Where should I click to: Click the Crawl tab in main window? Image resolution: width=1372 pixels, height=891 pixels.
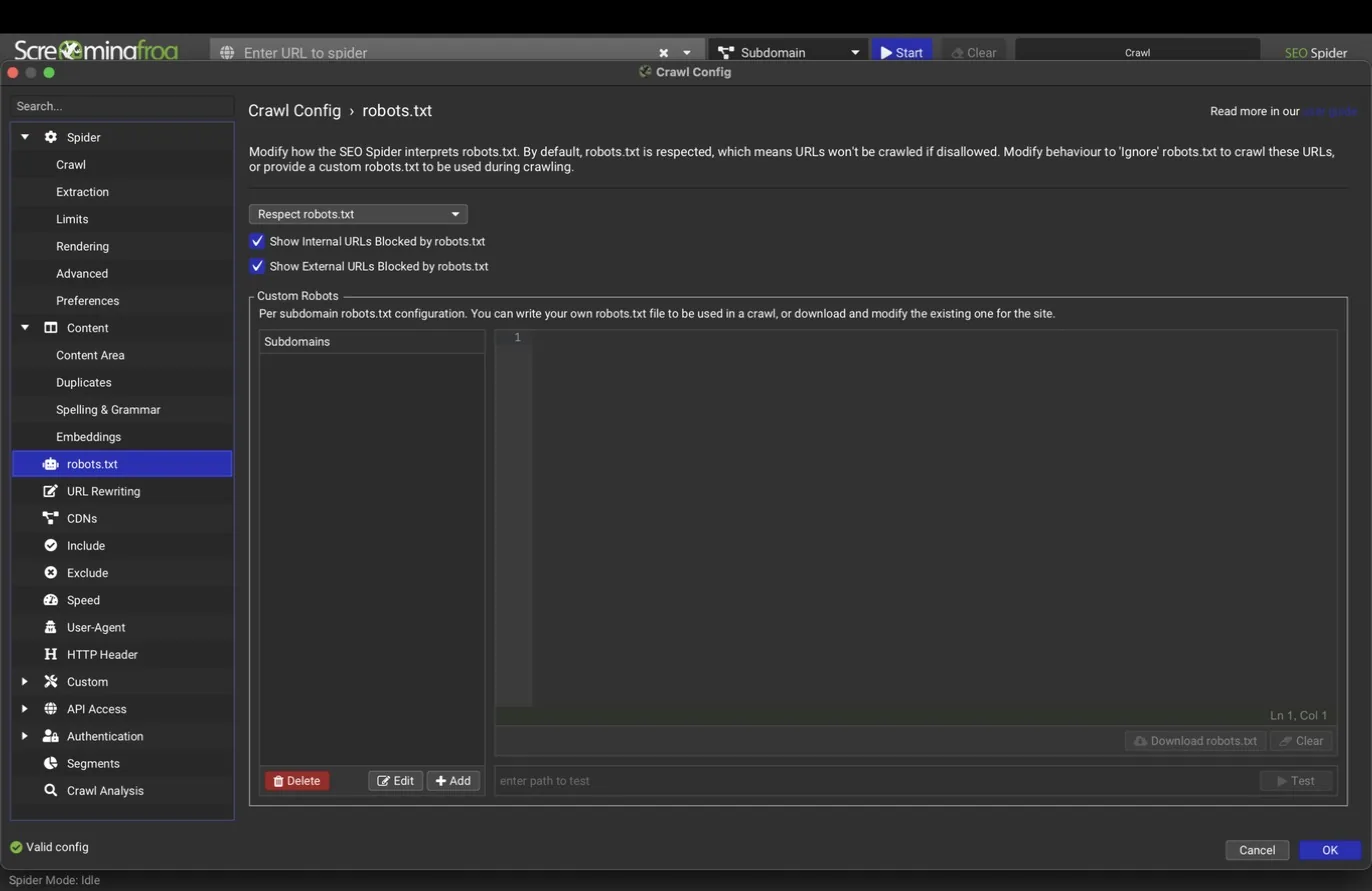[x=1138, y=52]
